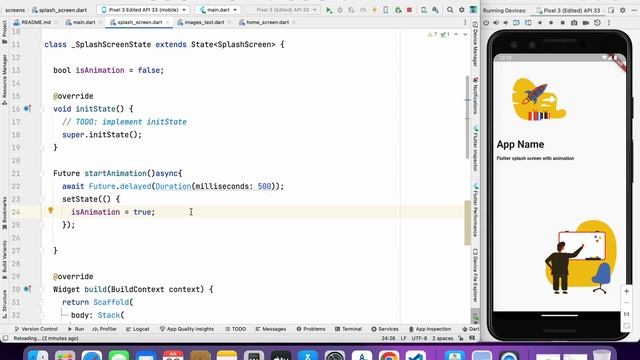Screen dimensions: 640x360
Task: Open emulator toolbar more options menu
Action: pyautogui.click(x=609, y=23)
